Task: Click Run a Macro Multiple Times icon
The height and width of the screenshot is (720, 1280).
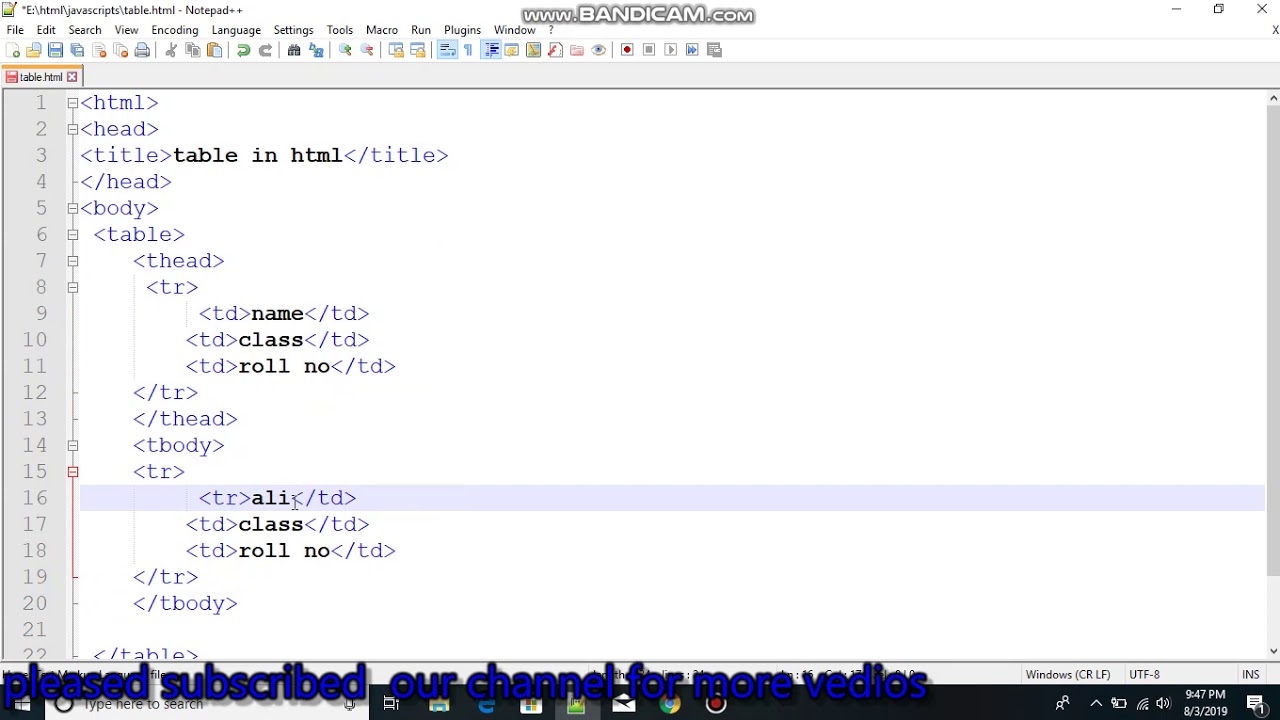Action: pos(692,50)
